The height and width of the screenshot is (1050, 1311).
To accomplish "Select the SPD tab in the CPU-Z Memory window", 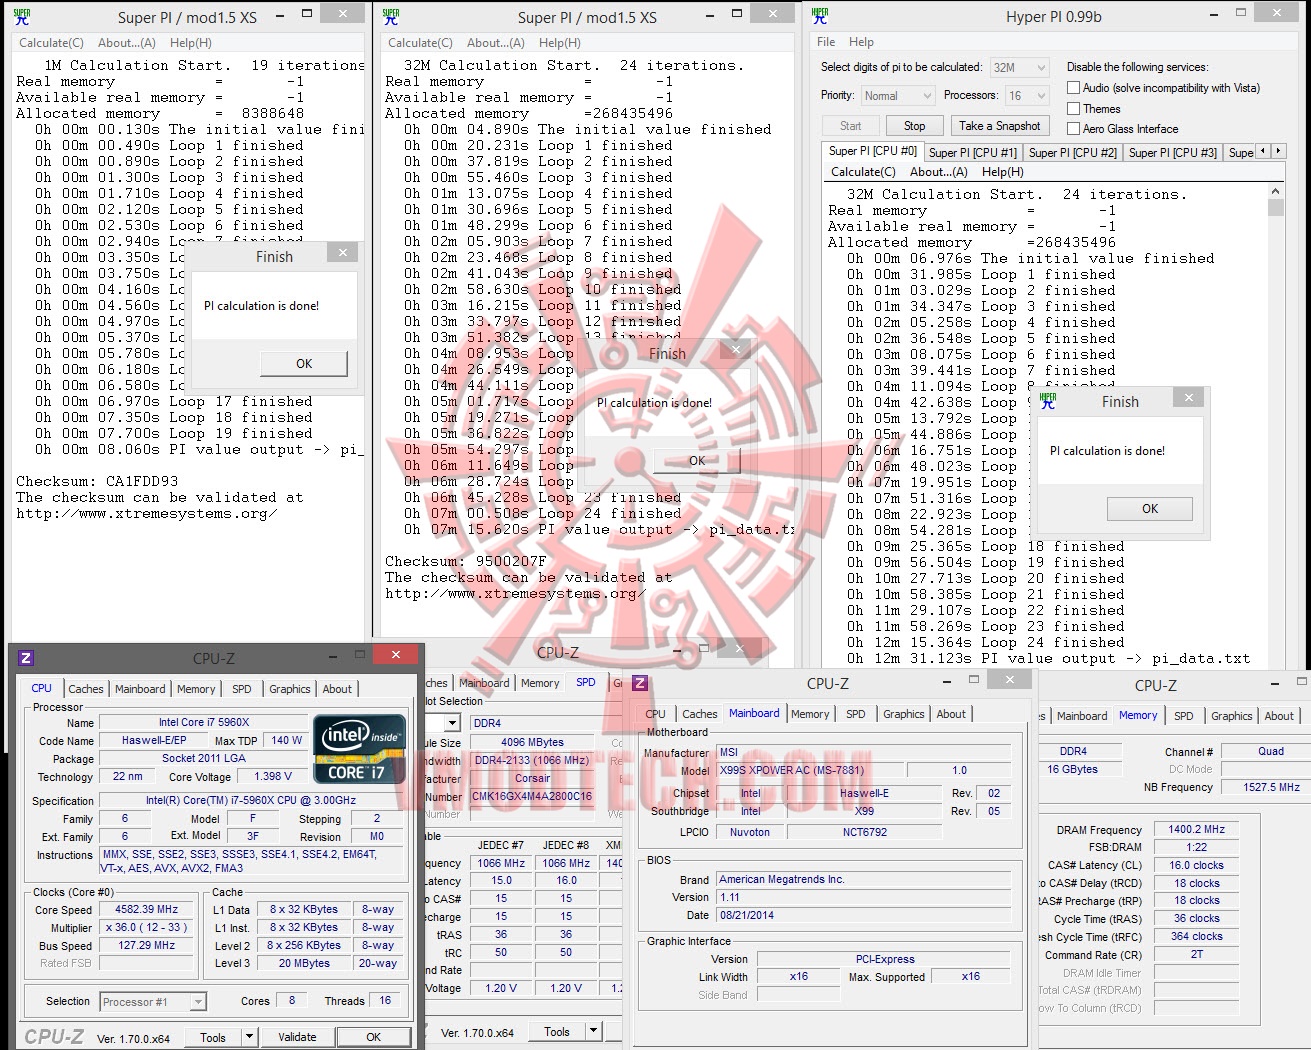I will tap(1184, 716).
